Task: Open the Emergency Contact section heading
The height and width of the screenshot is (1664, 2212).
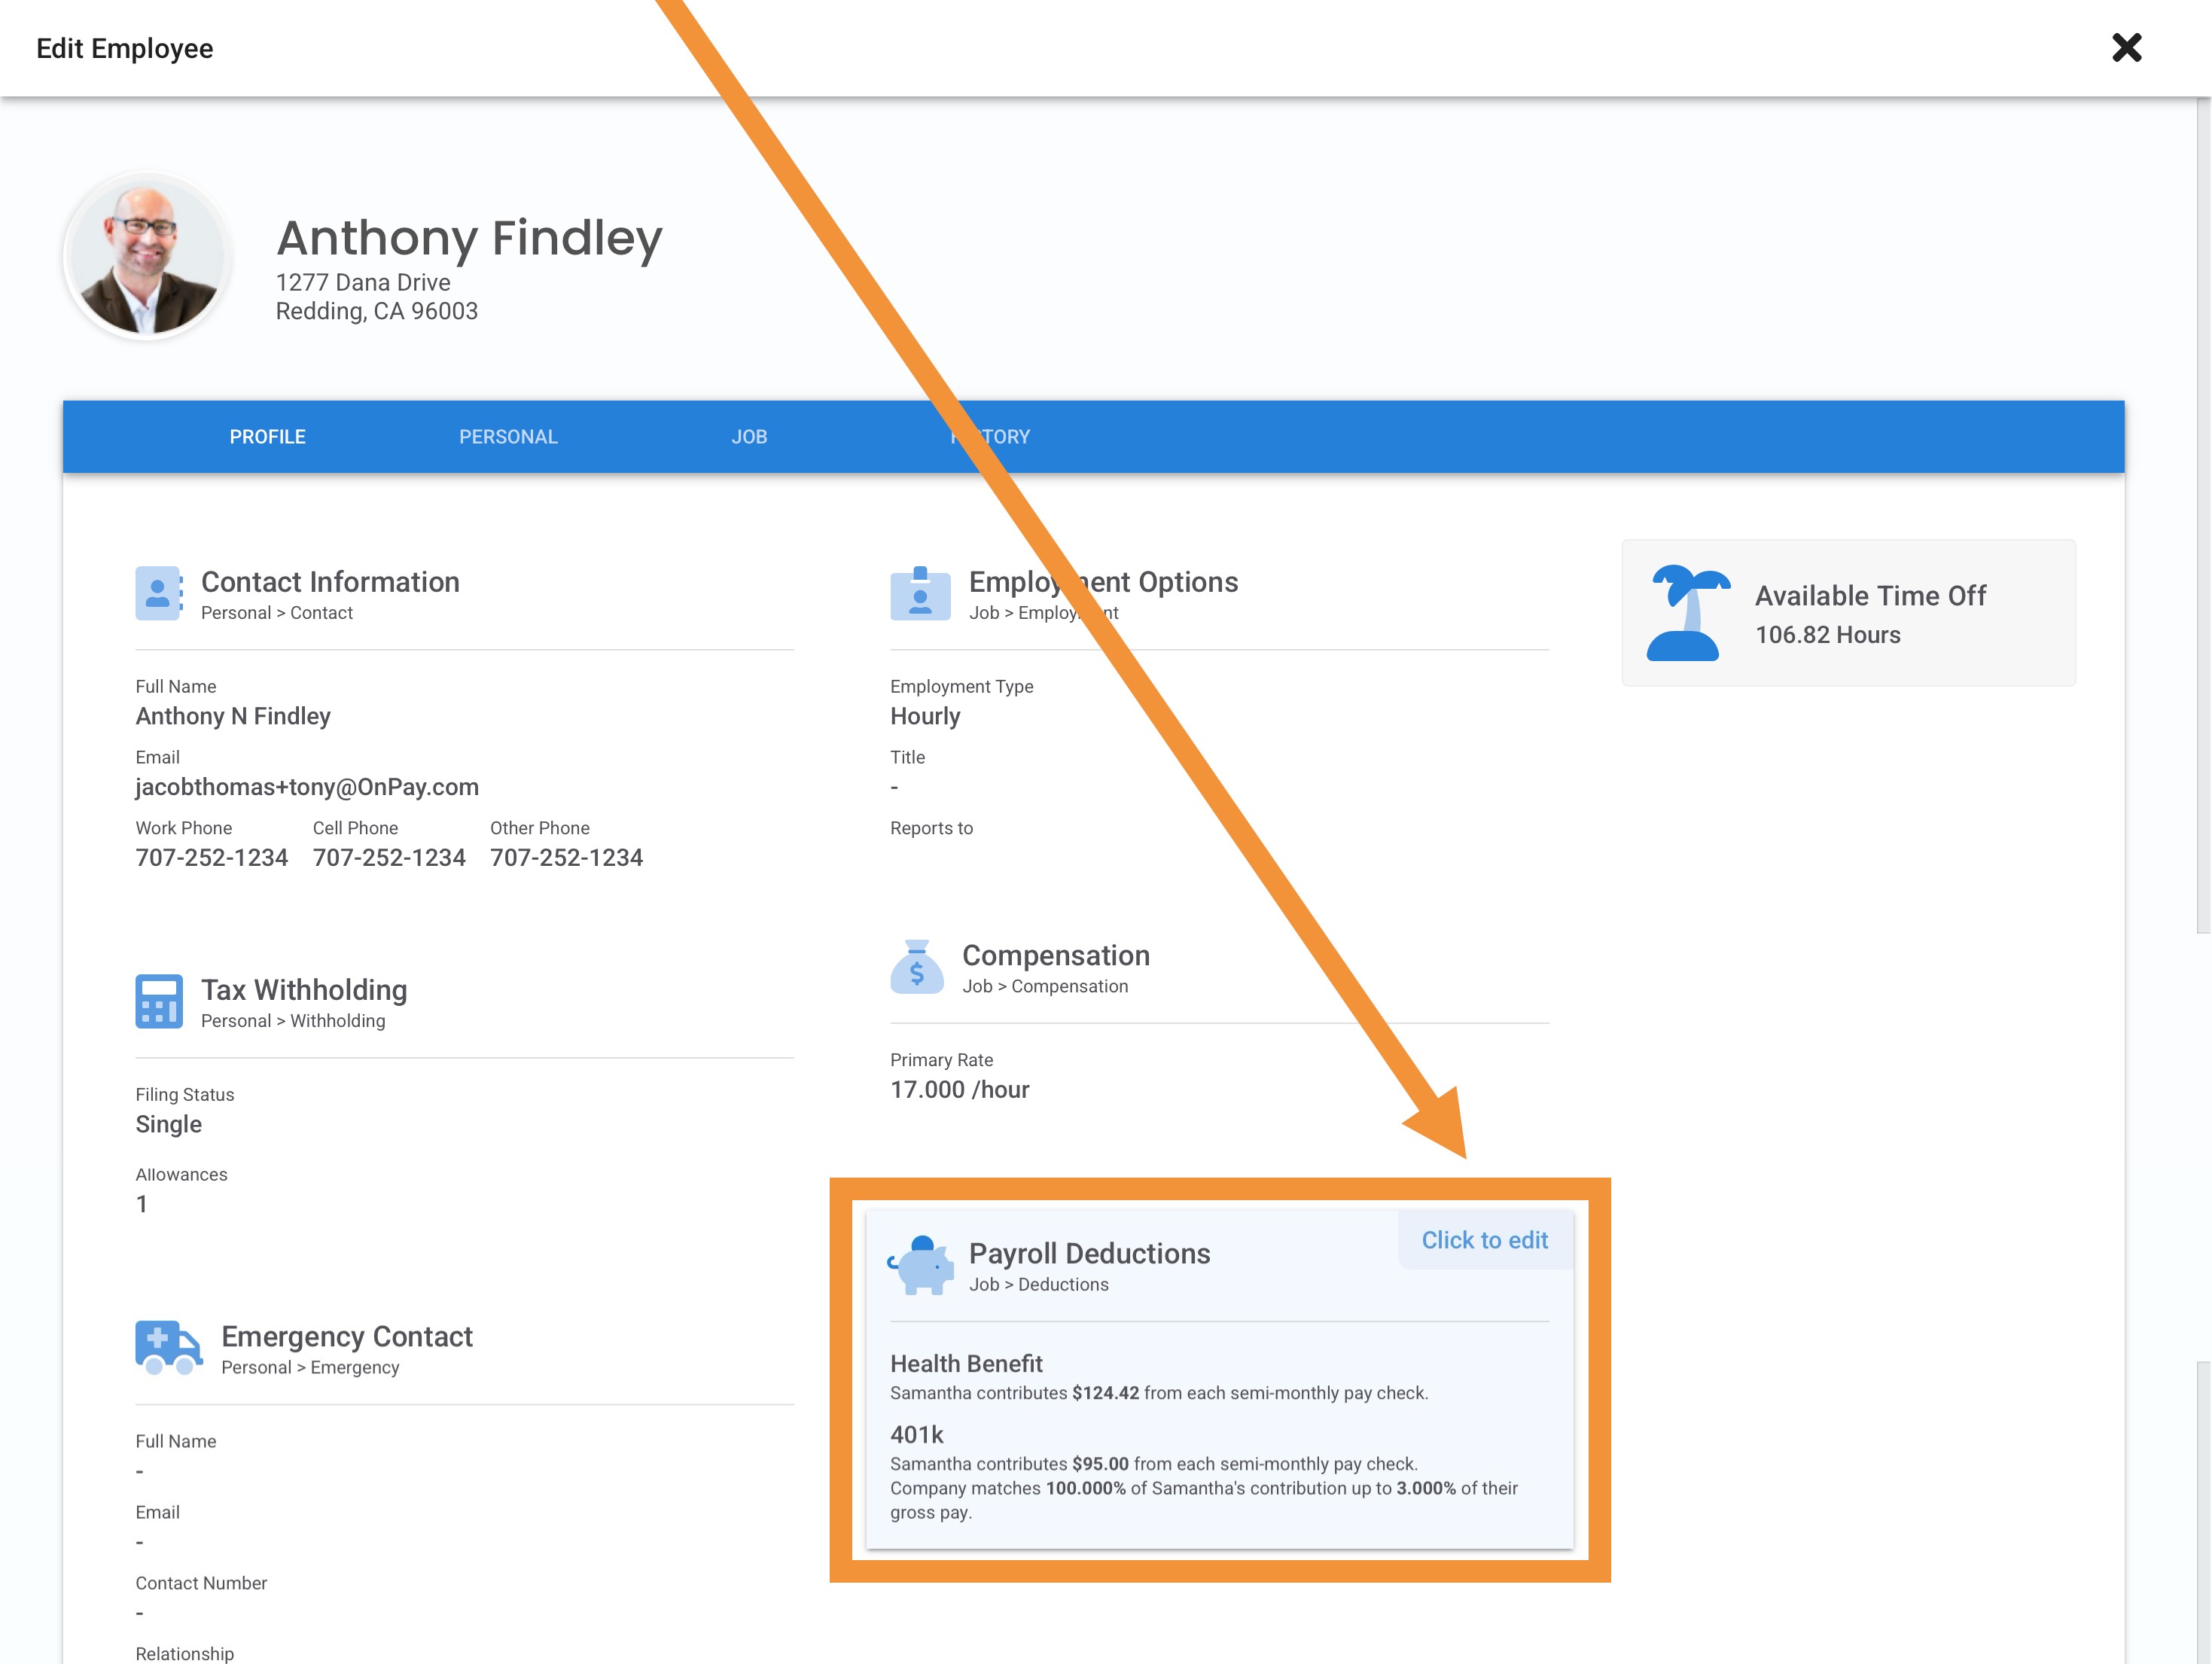Action: pos(346,1337)
